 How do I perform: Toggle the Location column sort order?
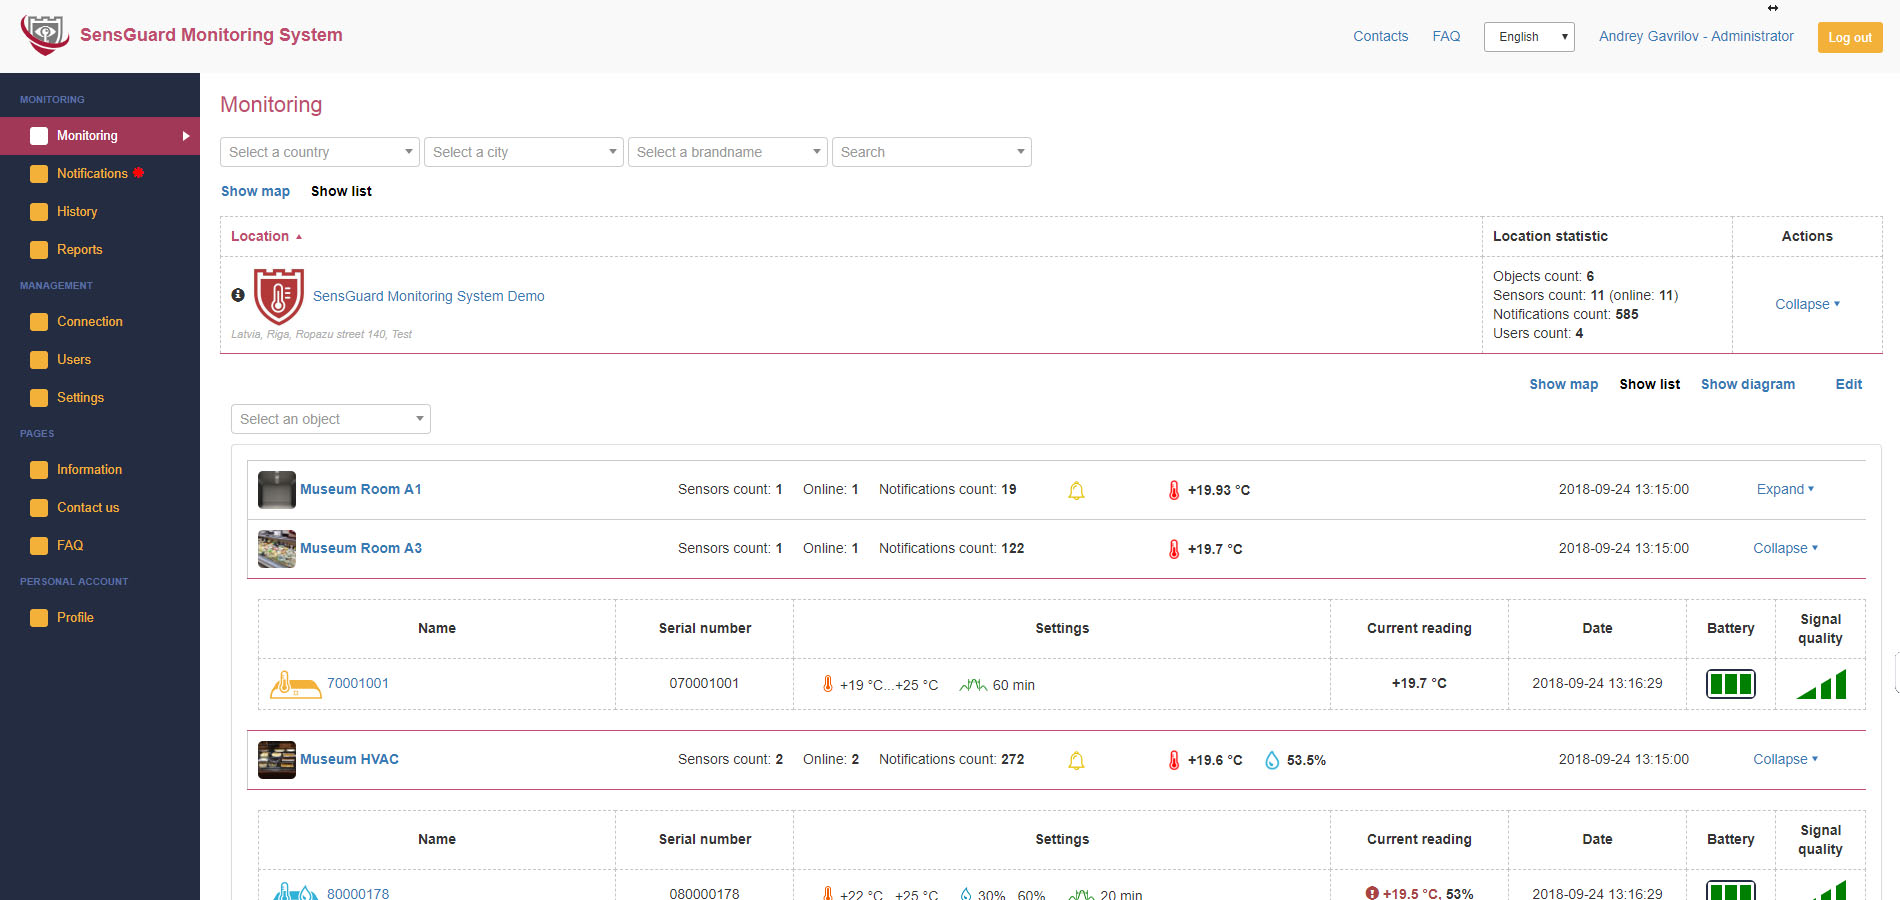(260, 236)
